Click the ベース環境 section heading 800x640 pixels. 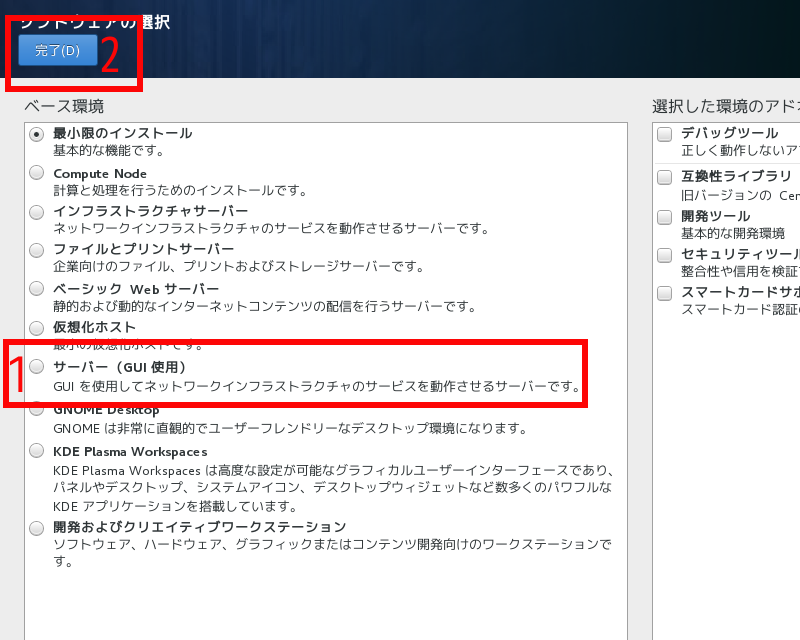[64, 106]
